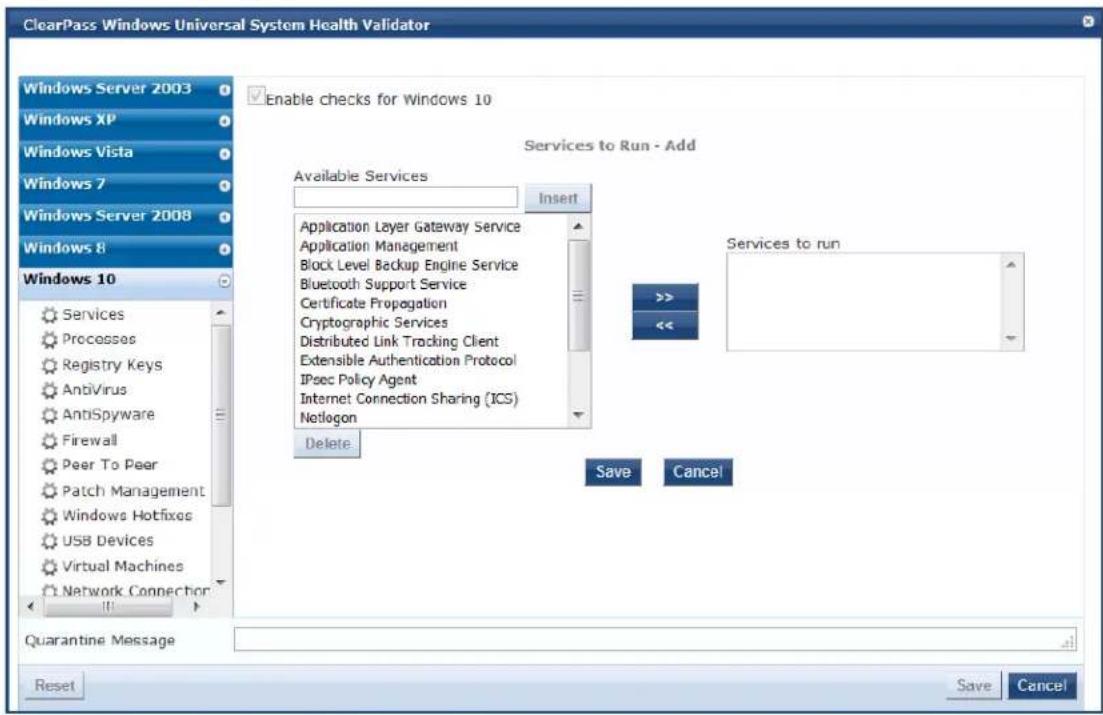Expand the Windows Server 2008 section

pos(224,217)
